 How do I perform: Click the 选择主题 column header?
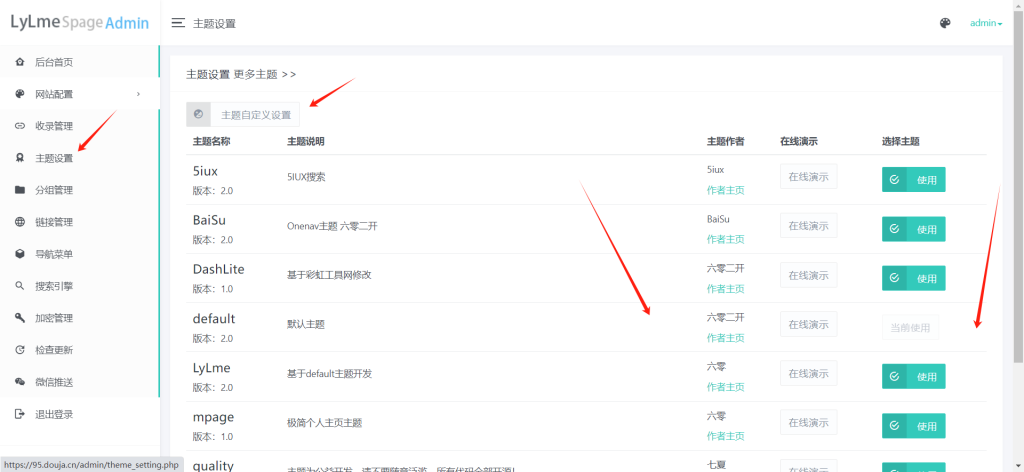(901, 141)
